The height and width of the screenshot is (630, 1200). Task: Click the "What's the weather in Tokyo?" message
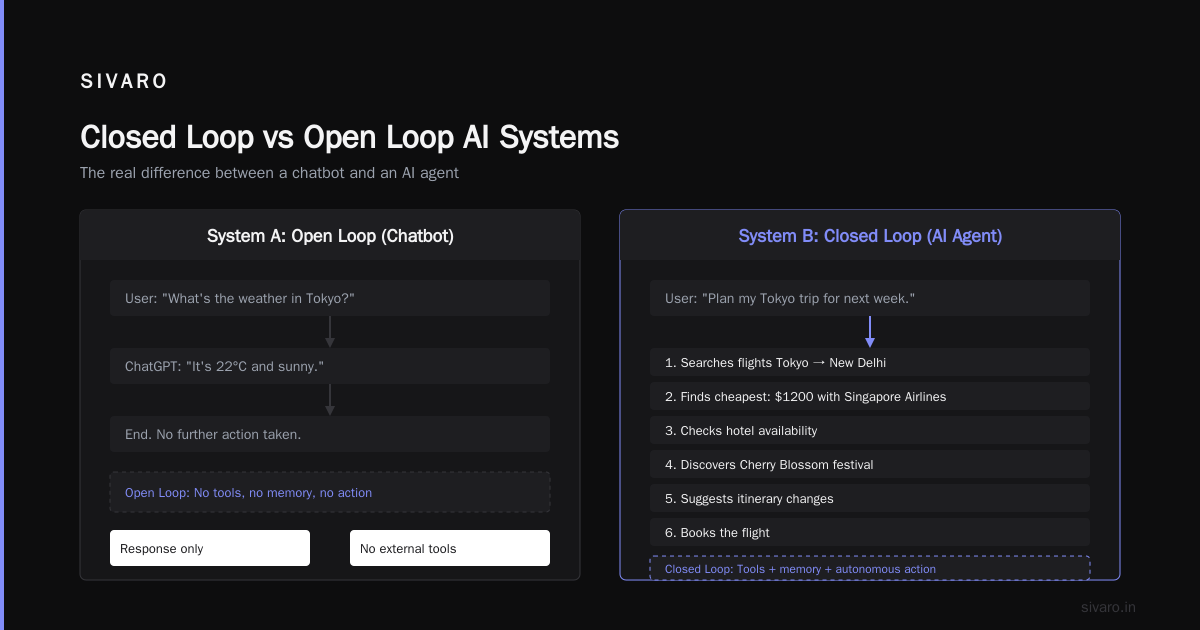click(330, 298)
